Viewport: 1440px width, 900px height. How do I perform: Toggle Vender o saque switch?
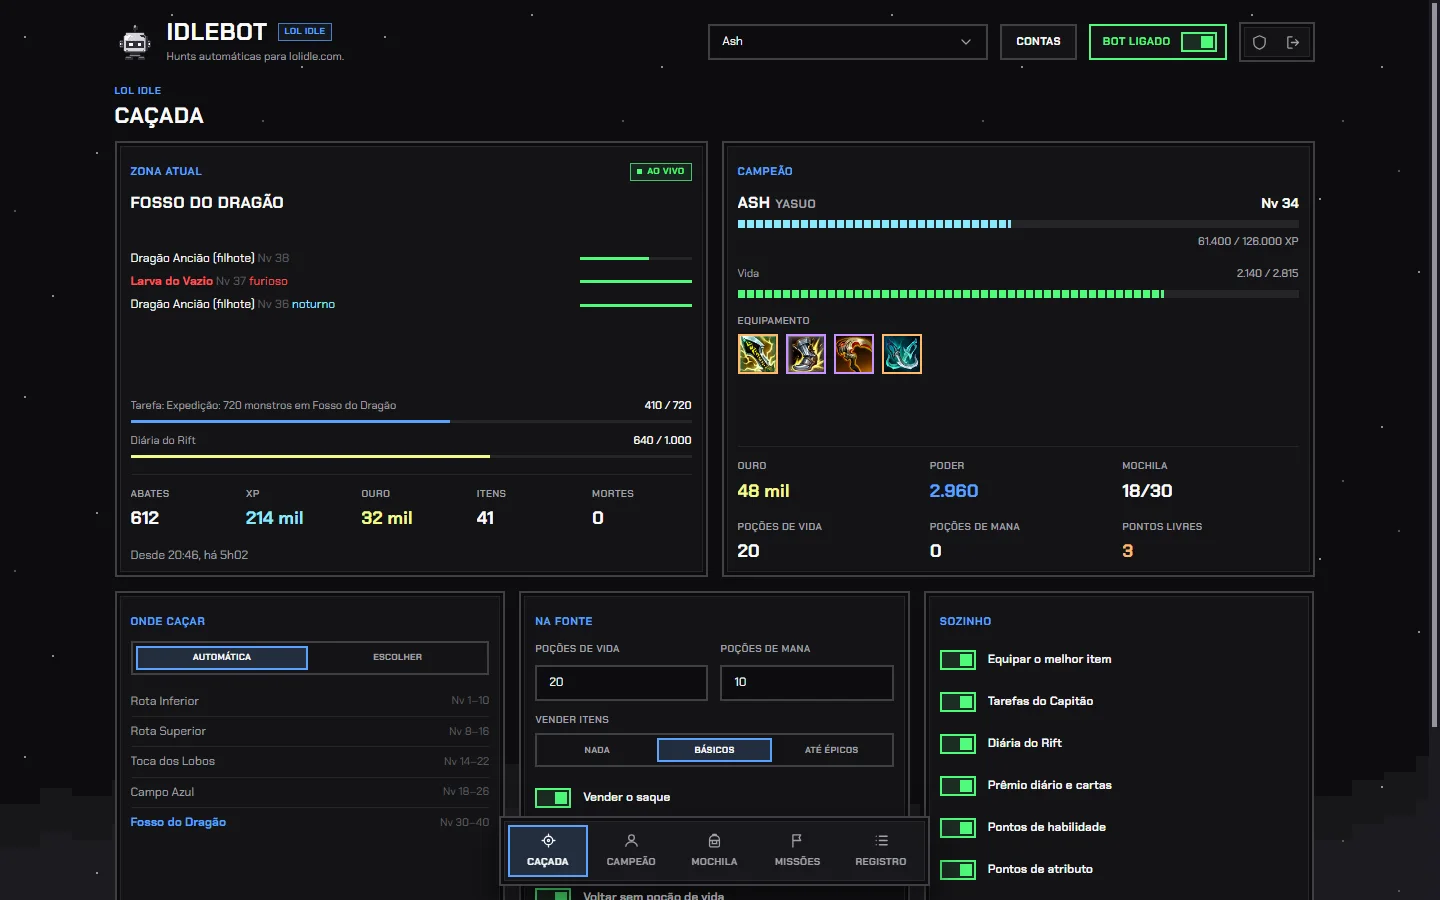coord(553,797)
